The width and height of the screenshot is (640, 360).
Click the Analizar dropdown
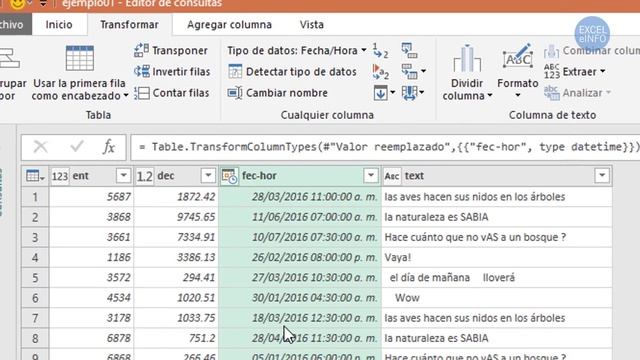[577, 93]
